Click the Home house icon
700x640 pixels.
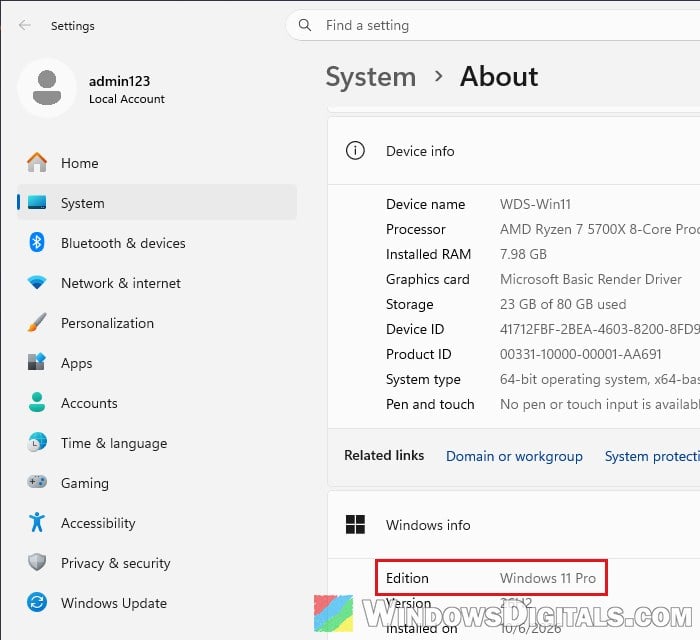[x=37, y=162]
